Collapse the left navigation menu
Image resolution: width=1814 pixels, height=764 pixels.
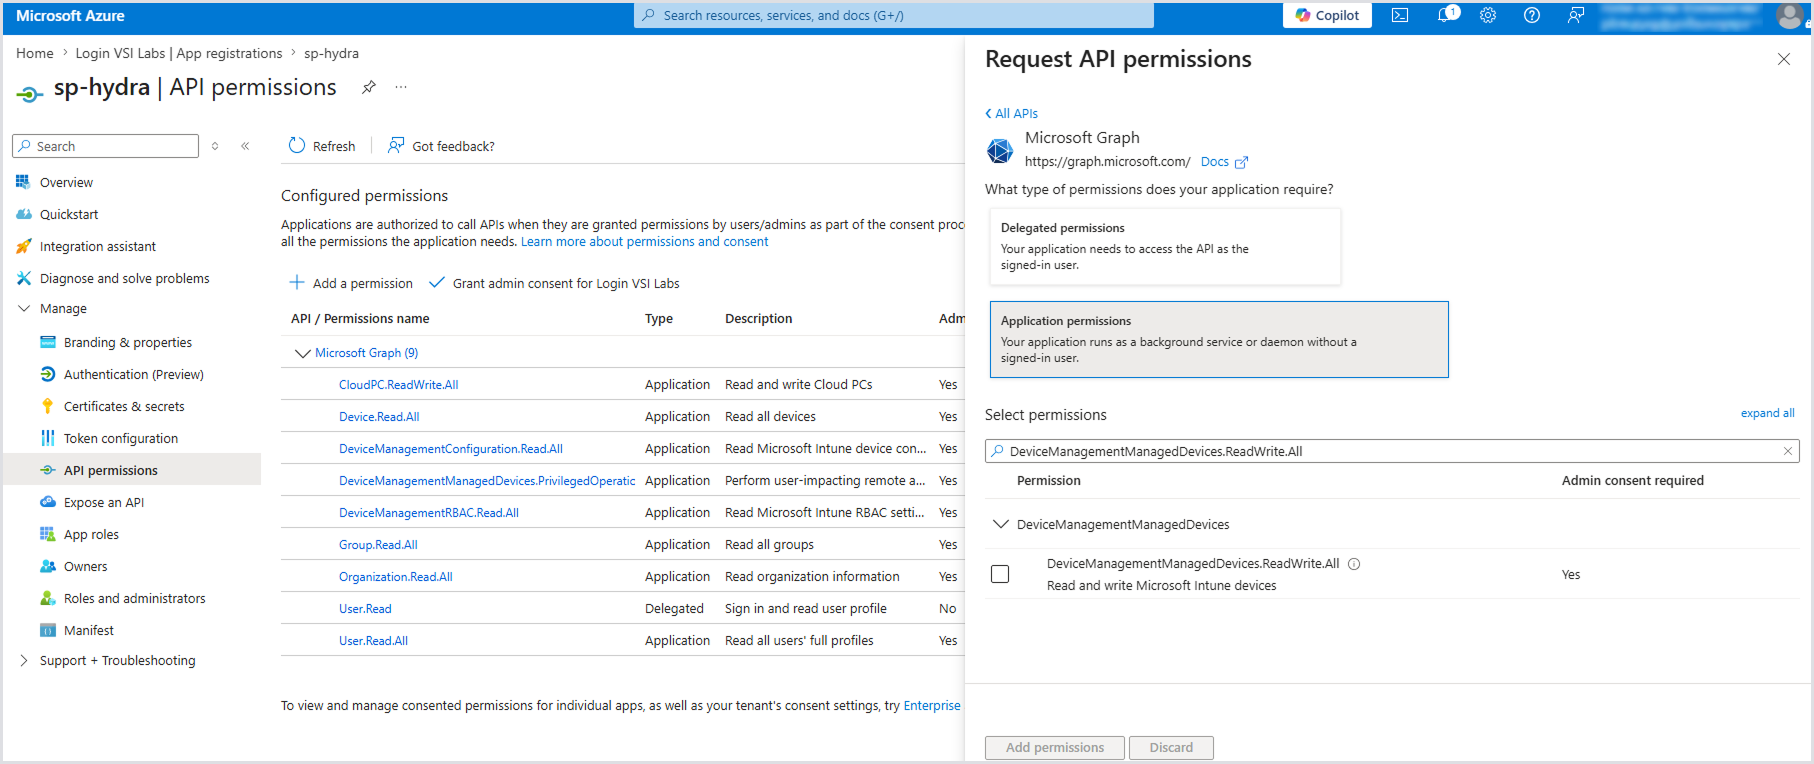[x=245, y=146]
